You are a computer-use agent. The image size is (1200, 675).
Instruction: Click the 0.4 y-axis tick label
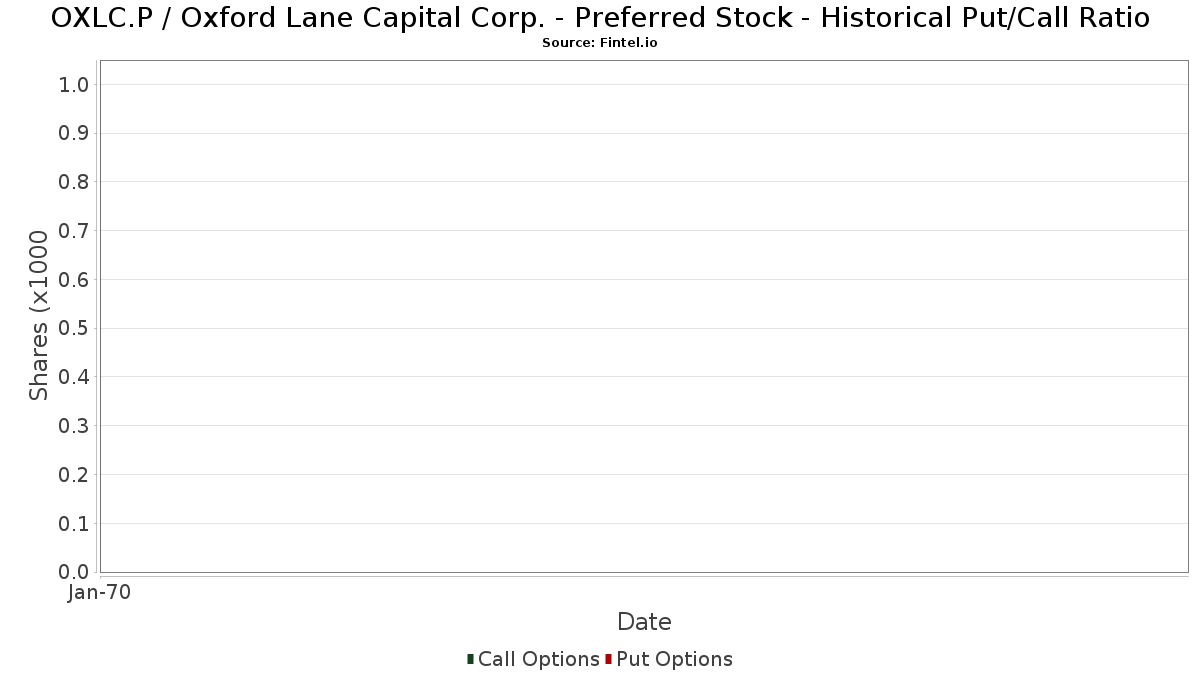[75, 377]
